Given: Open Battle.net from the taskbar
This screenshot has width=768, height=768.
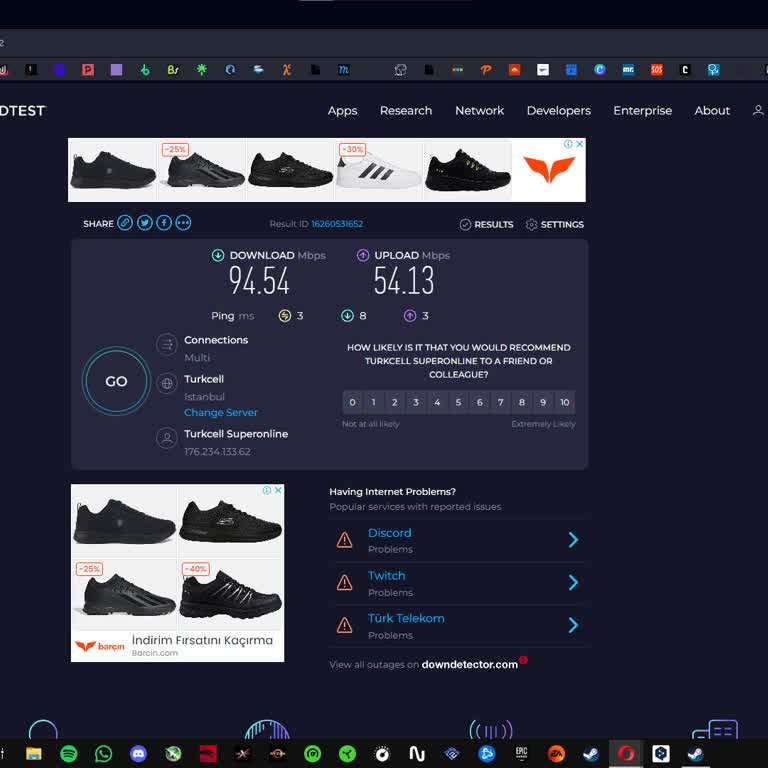Looking at the screenshot, I should [486, 753].
